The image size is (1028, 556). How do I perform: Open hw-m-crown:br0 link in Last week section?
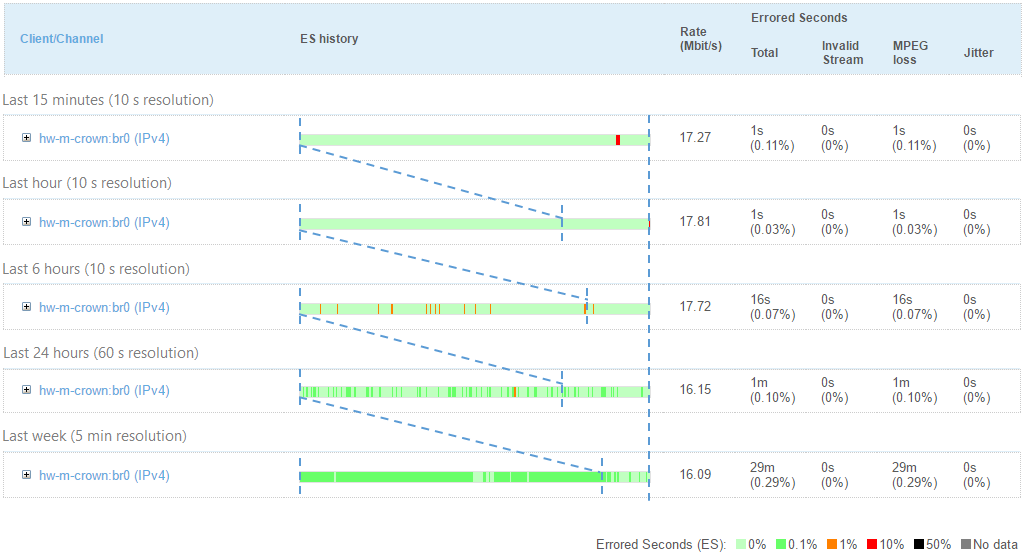[104, 475]
